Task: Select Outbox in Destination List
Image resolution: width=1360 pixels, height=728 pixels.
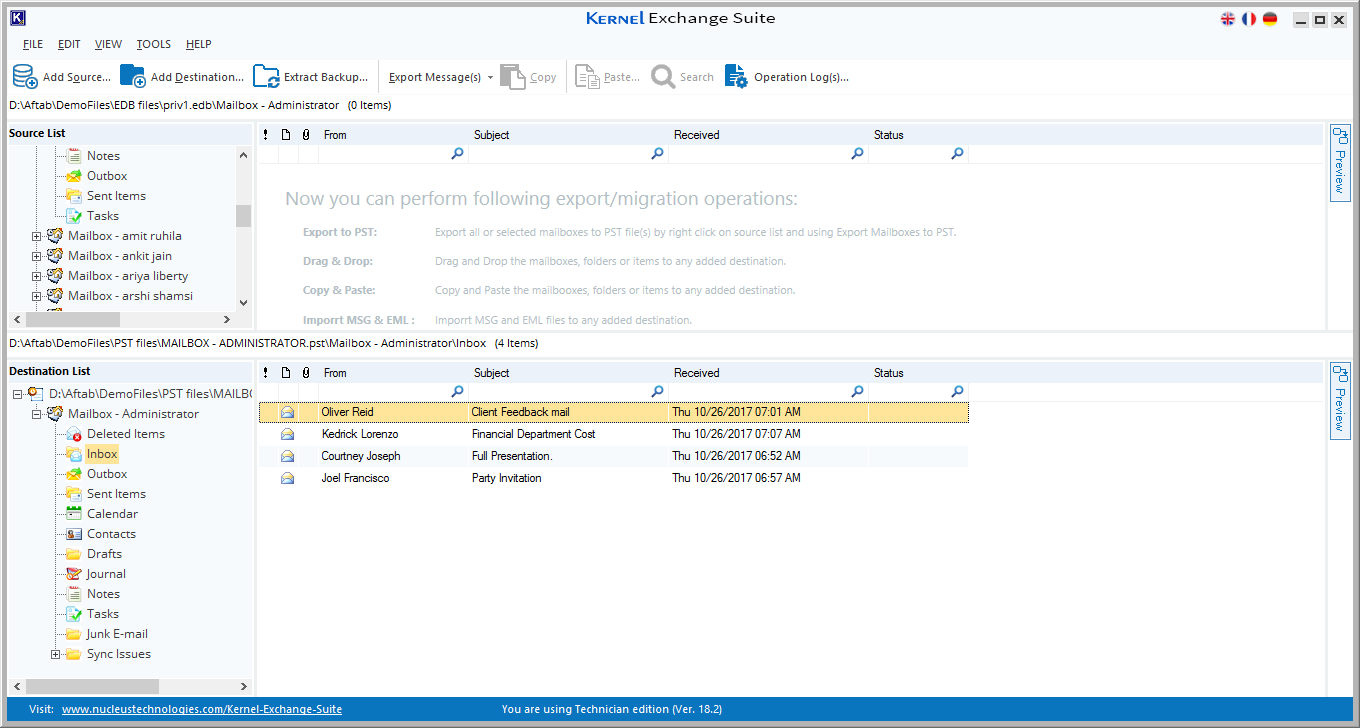Action: (x=107, y=474)
